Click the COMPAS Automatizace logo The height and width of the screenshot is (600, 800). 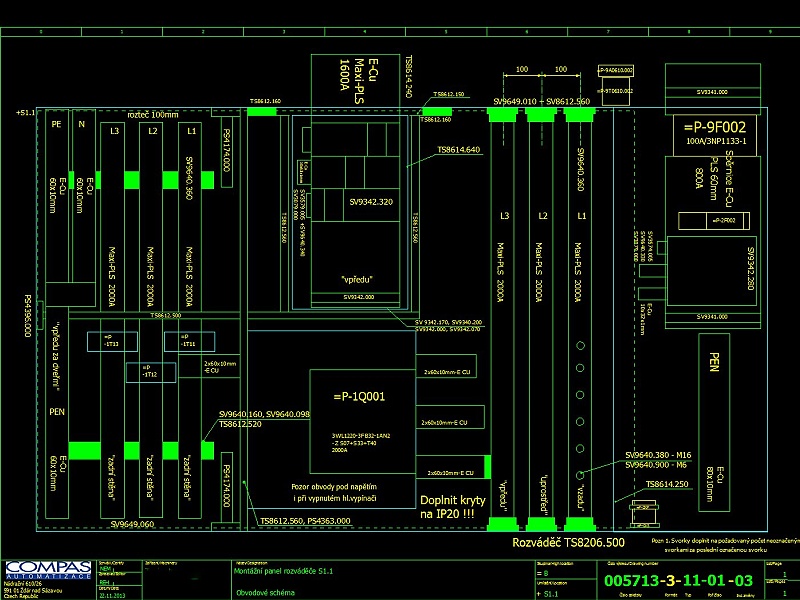(x=48, y=570)
